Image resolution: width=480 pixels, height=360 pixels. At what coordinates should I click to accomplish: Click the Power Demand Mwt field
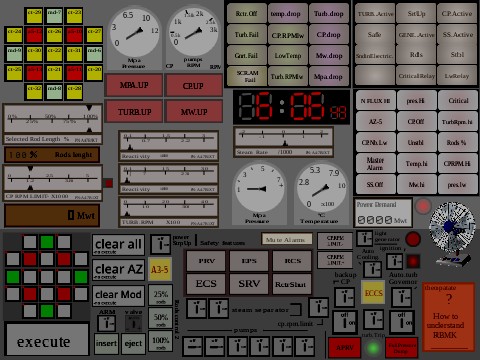coord(383,213)
